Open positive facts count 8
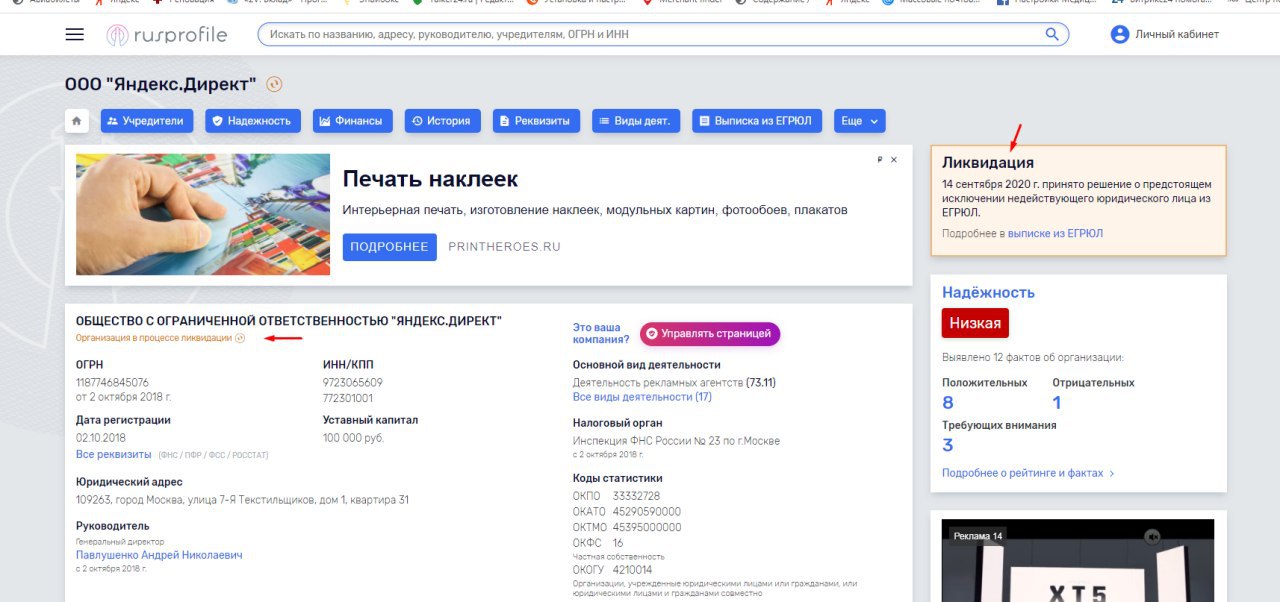1280x602 pixels. pyautogui.click(x=948, y=403)
